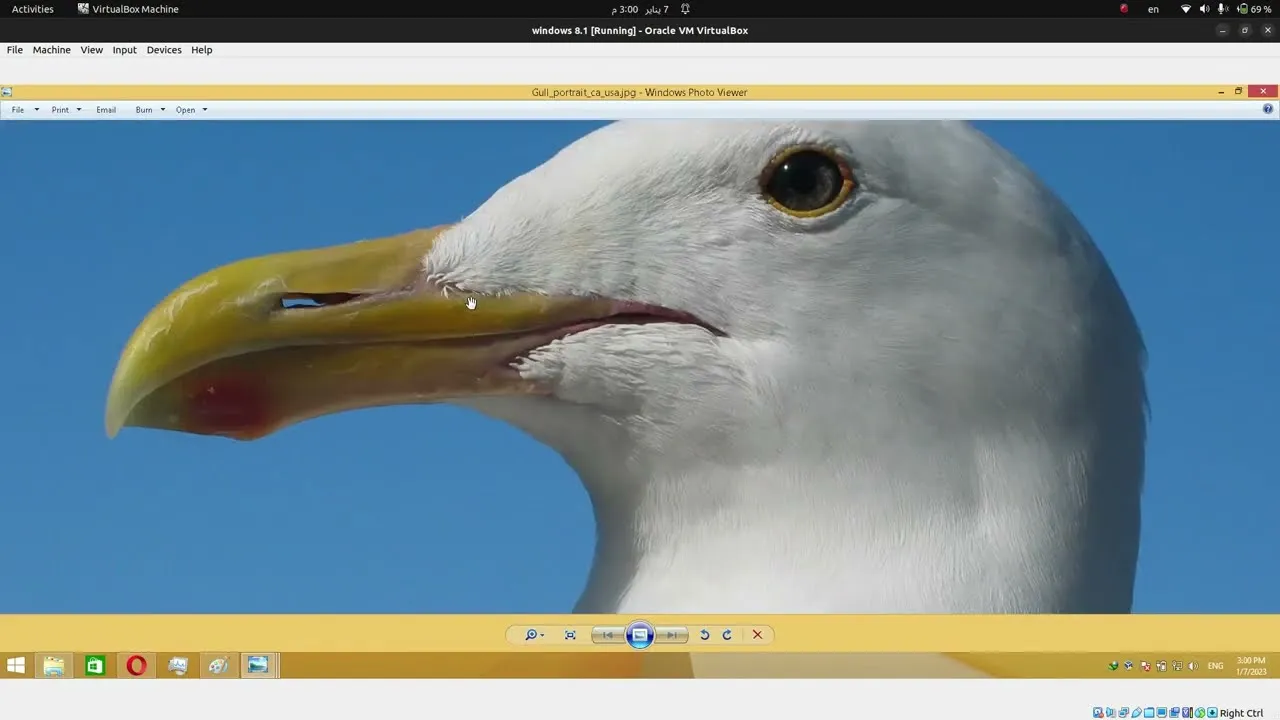Click the taskbar clock showing 3:00 PM

pyautogui.click(x=1251, y=665)
